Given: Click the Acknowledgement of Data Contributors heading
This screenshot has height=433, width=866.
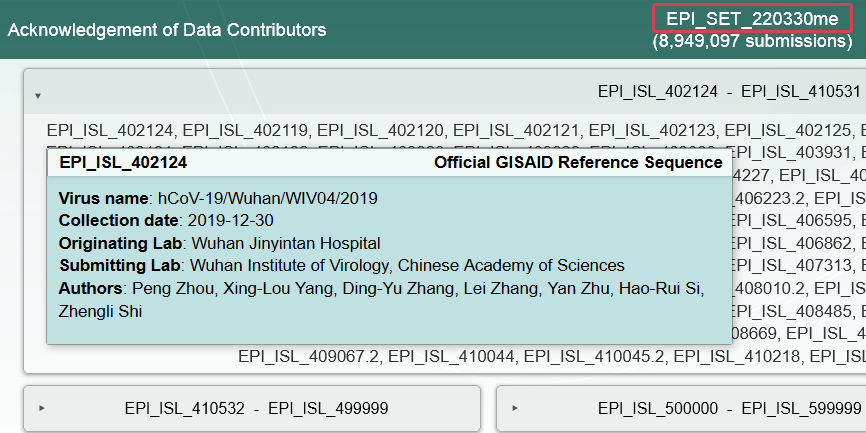Looking at the screenshot, I should click(167, 30).
